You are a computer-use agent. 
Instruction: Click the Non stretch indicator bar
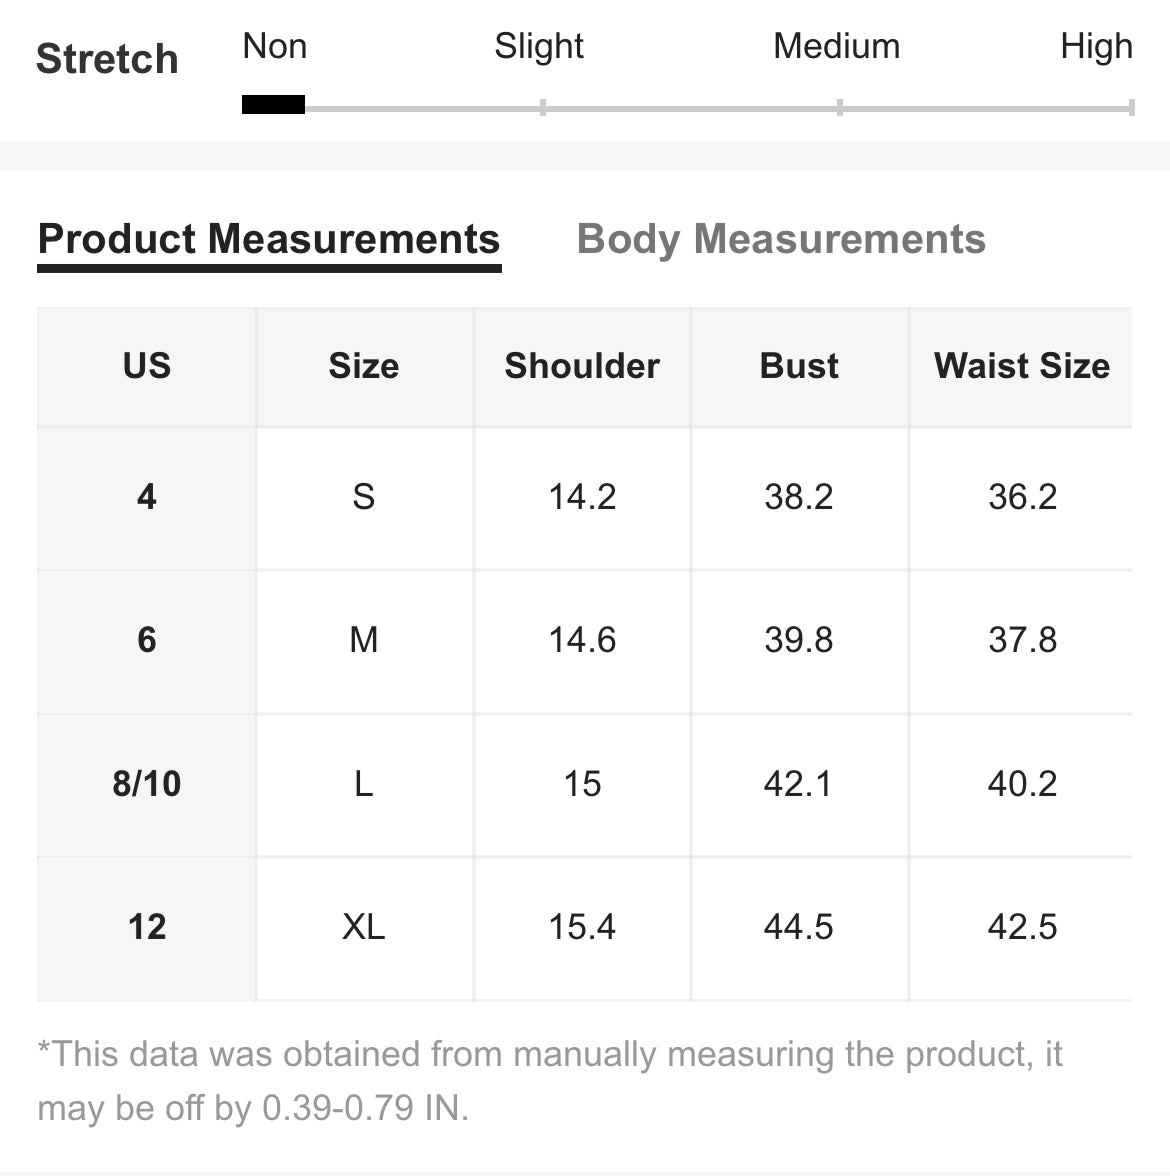click(273, 104)
